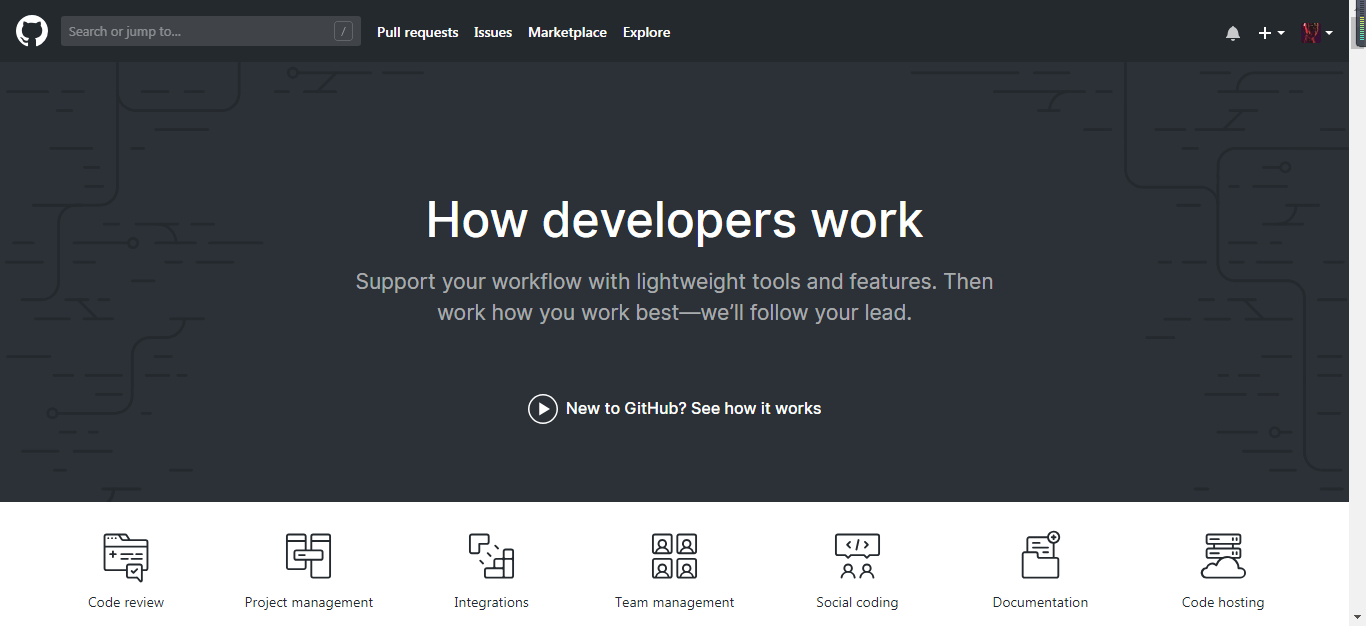This screenshot has width=1366, height=626.
Task: Click the Project management board icon
Action: (x=308, y=555)
